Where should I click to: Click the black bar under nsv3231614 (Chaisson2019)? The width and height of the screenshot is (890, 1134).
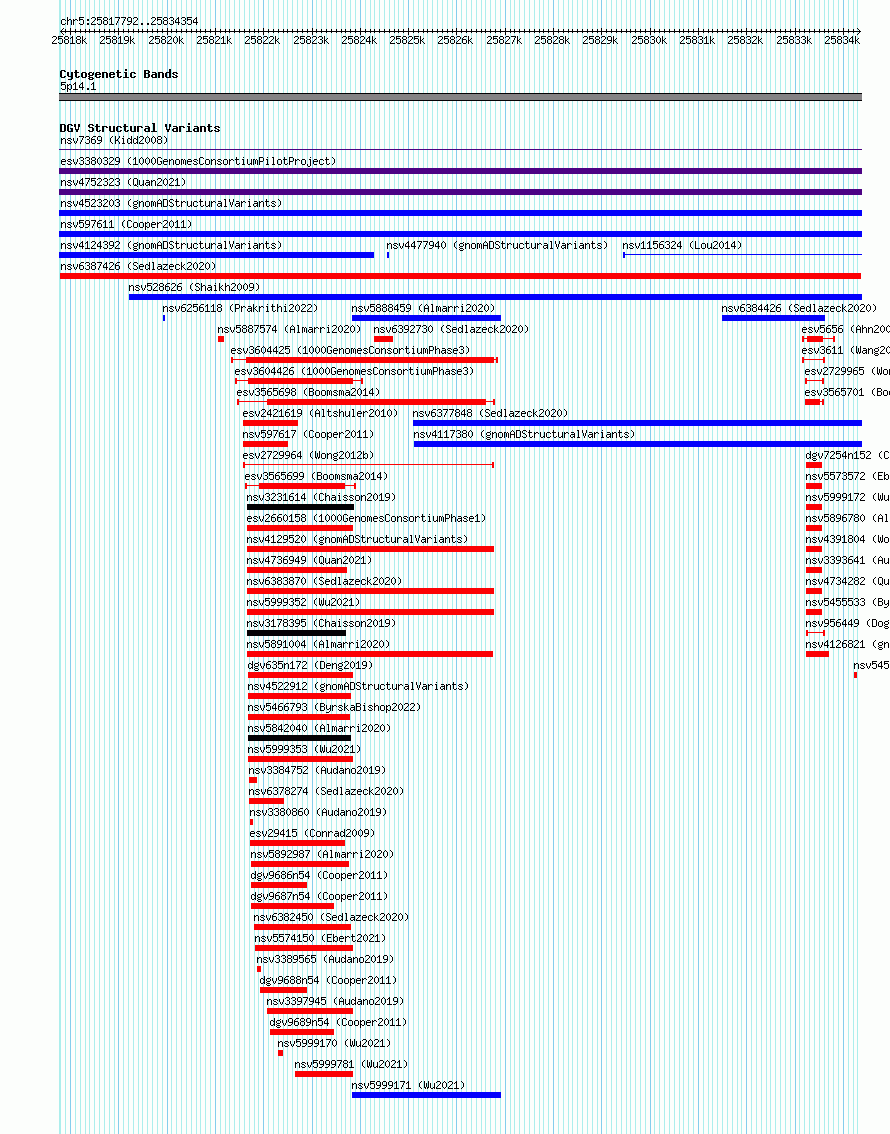pos(300,507)
